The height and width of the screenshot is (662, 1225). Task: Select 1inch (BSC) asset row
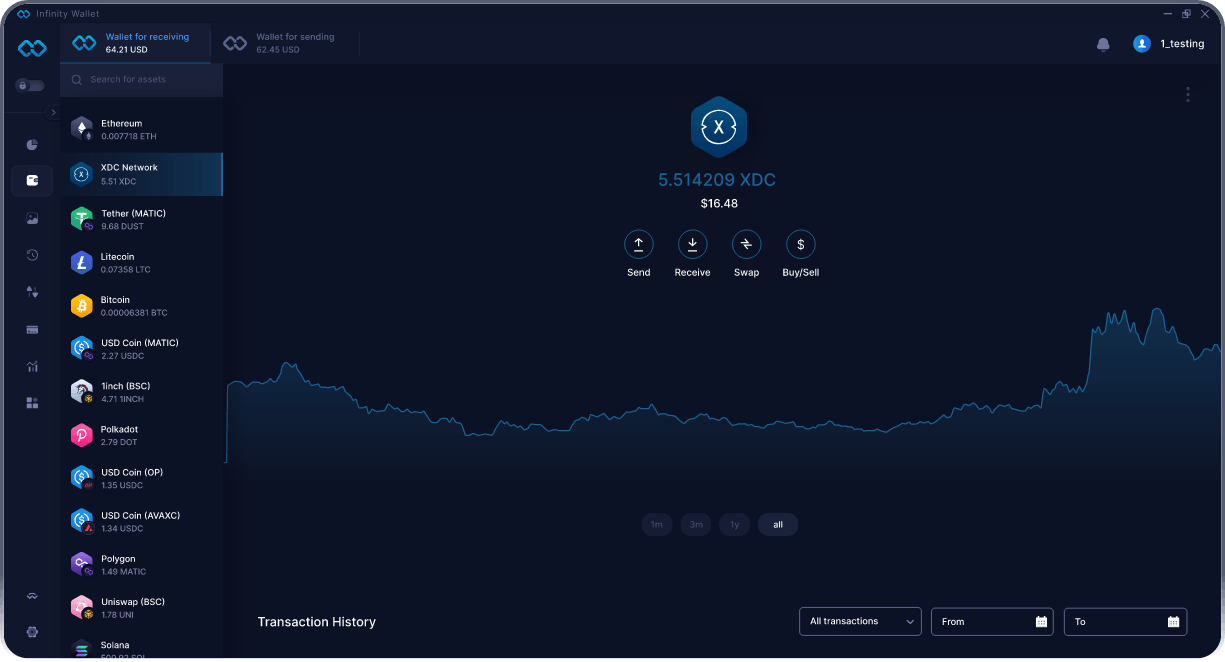click(142, 392)
